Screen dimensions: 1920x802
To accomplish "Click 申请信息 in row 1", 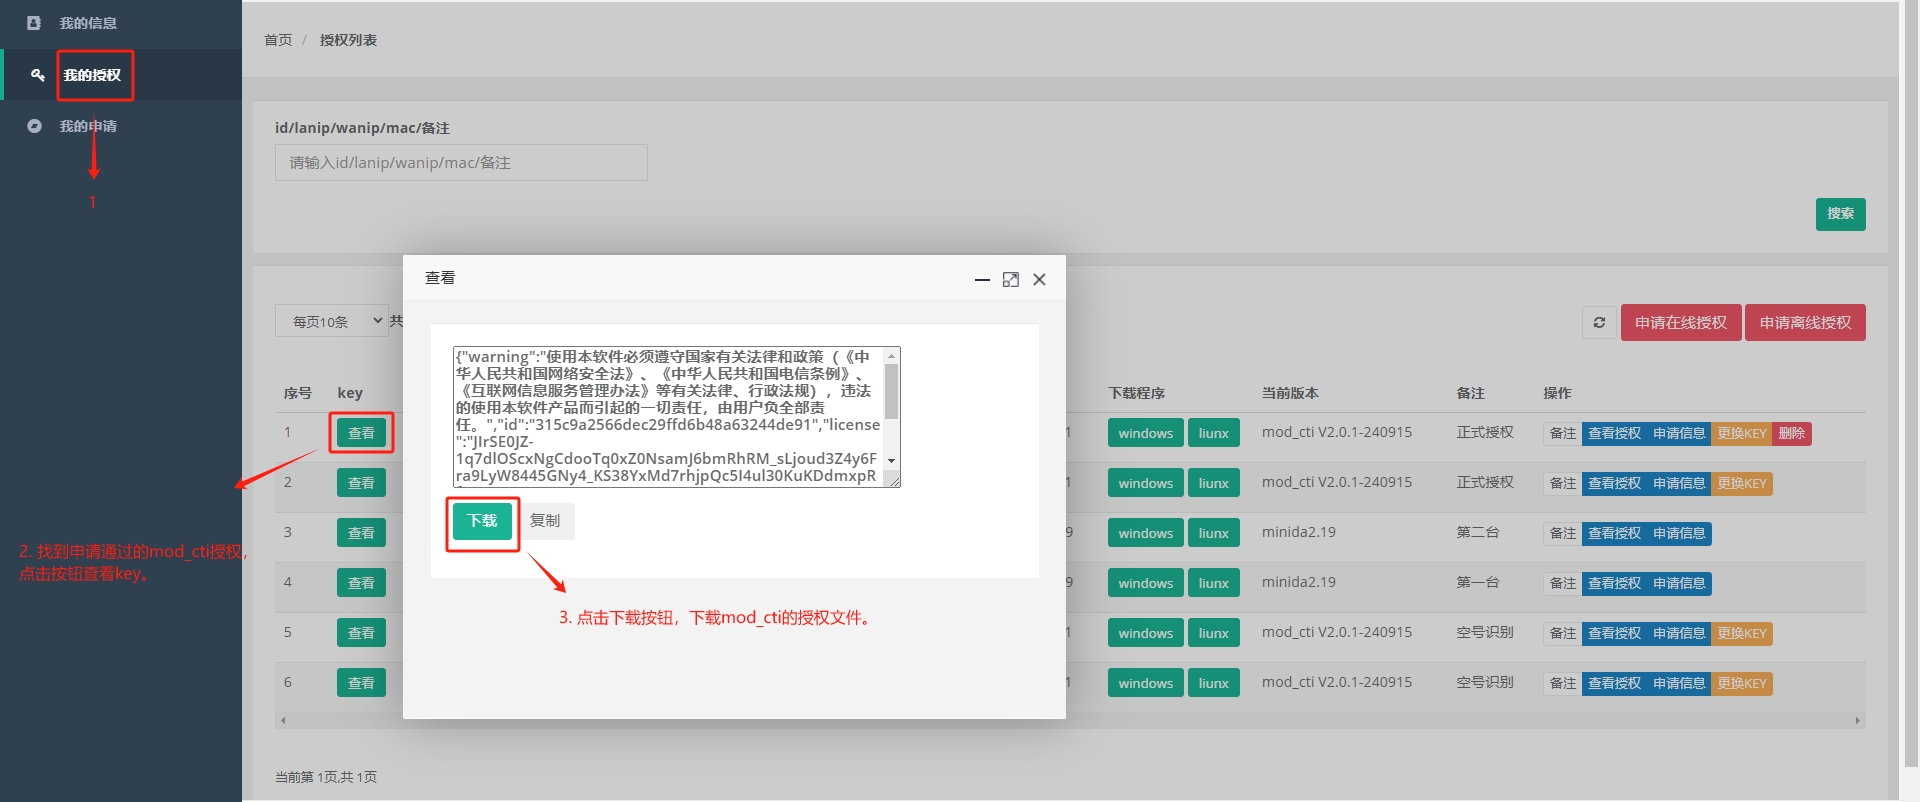I will point(1679,433).
